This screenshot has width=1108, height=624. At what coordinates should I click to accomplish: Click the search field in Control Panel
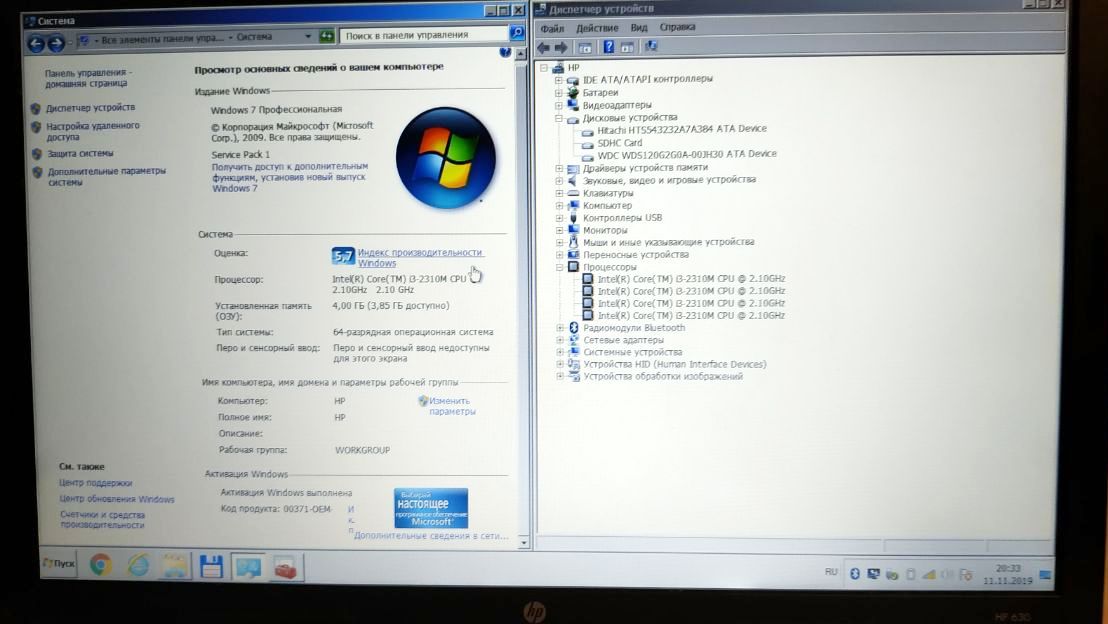[x=425, y=35]
